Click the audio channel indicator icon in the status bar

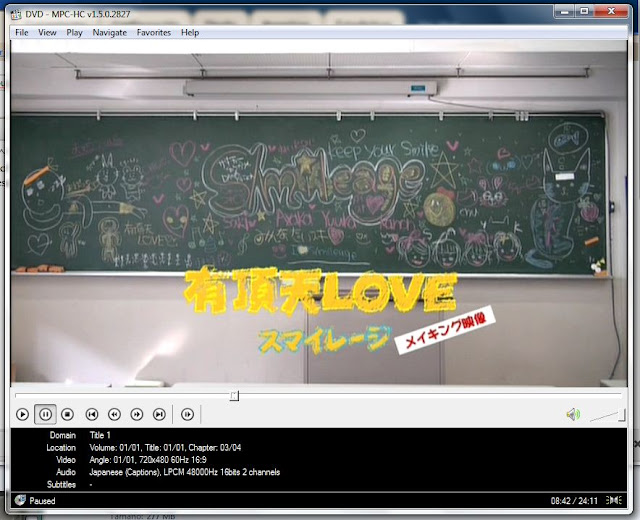pyautogui.click(x=613, y=500)
